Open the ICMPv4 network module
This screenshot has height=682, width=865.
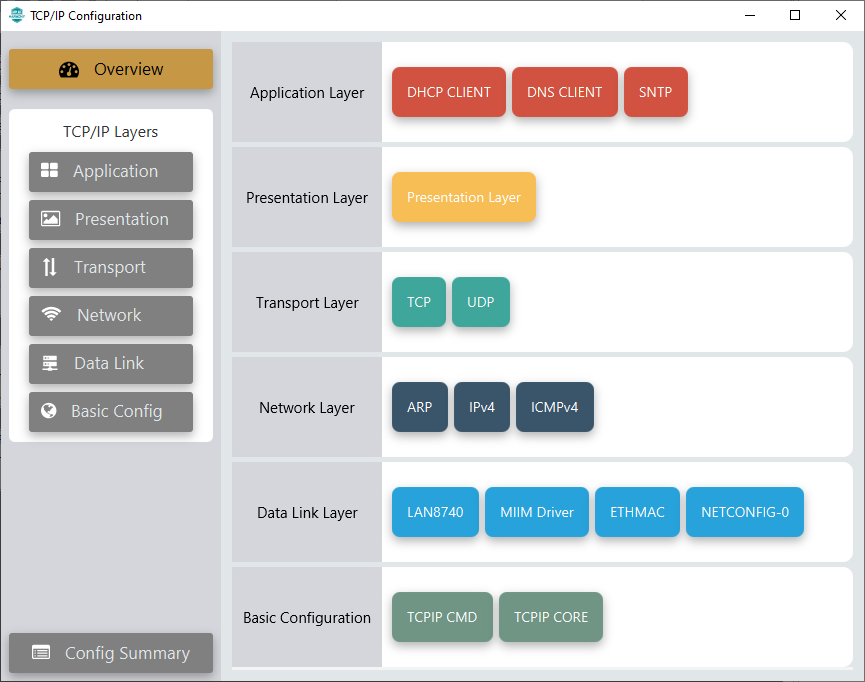[554, 407]
